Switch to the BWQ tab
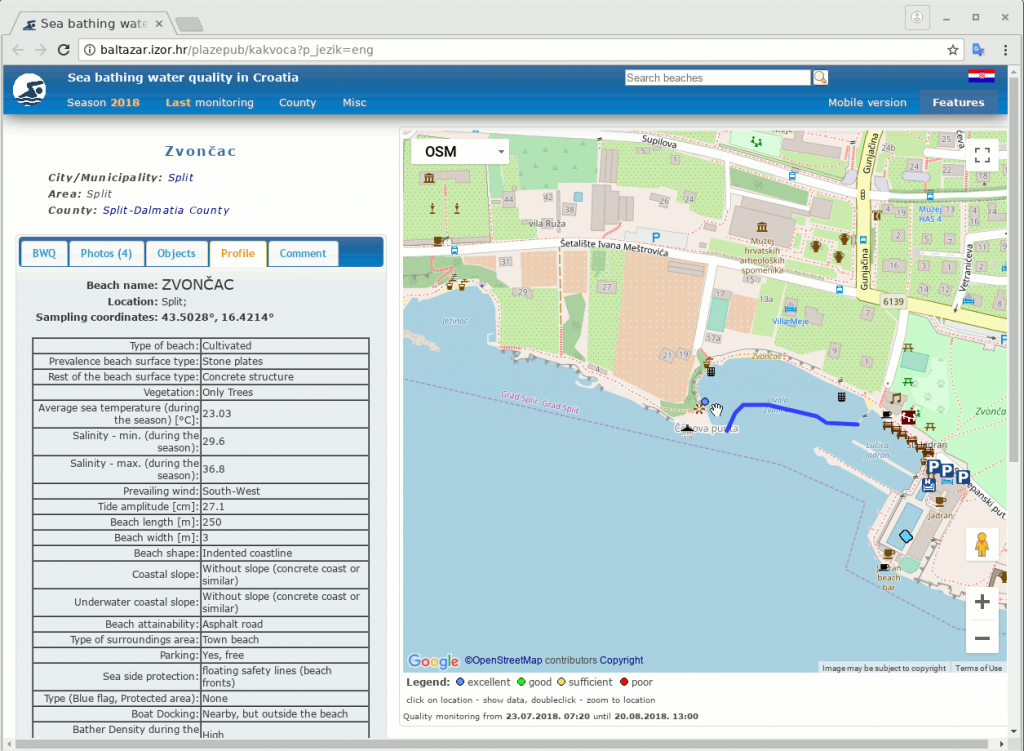Screen dimensions: 1024x751 (44, 254)
